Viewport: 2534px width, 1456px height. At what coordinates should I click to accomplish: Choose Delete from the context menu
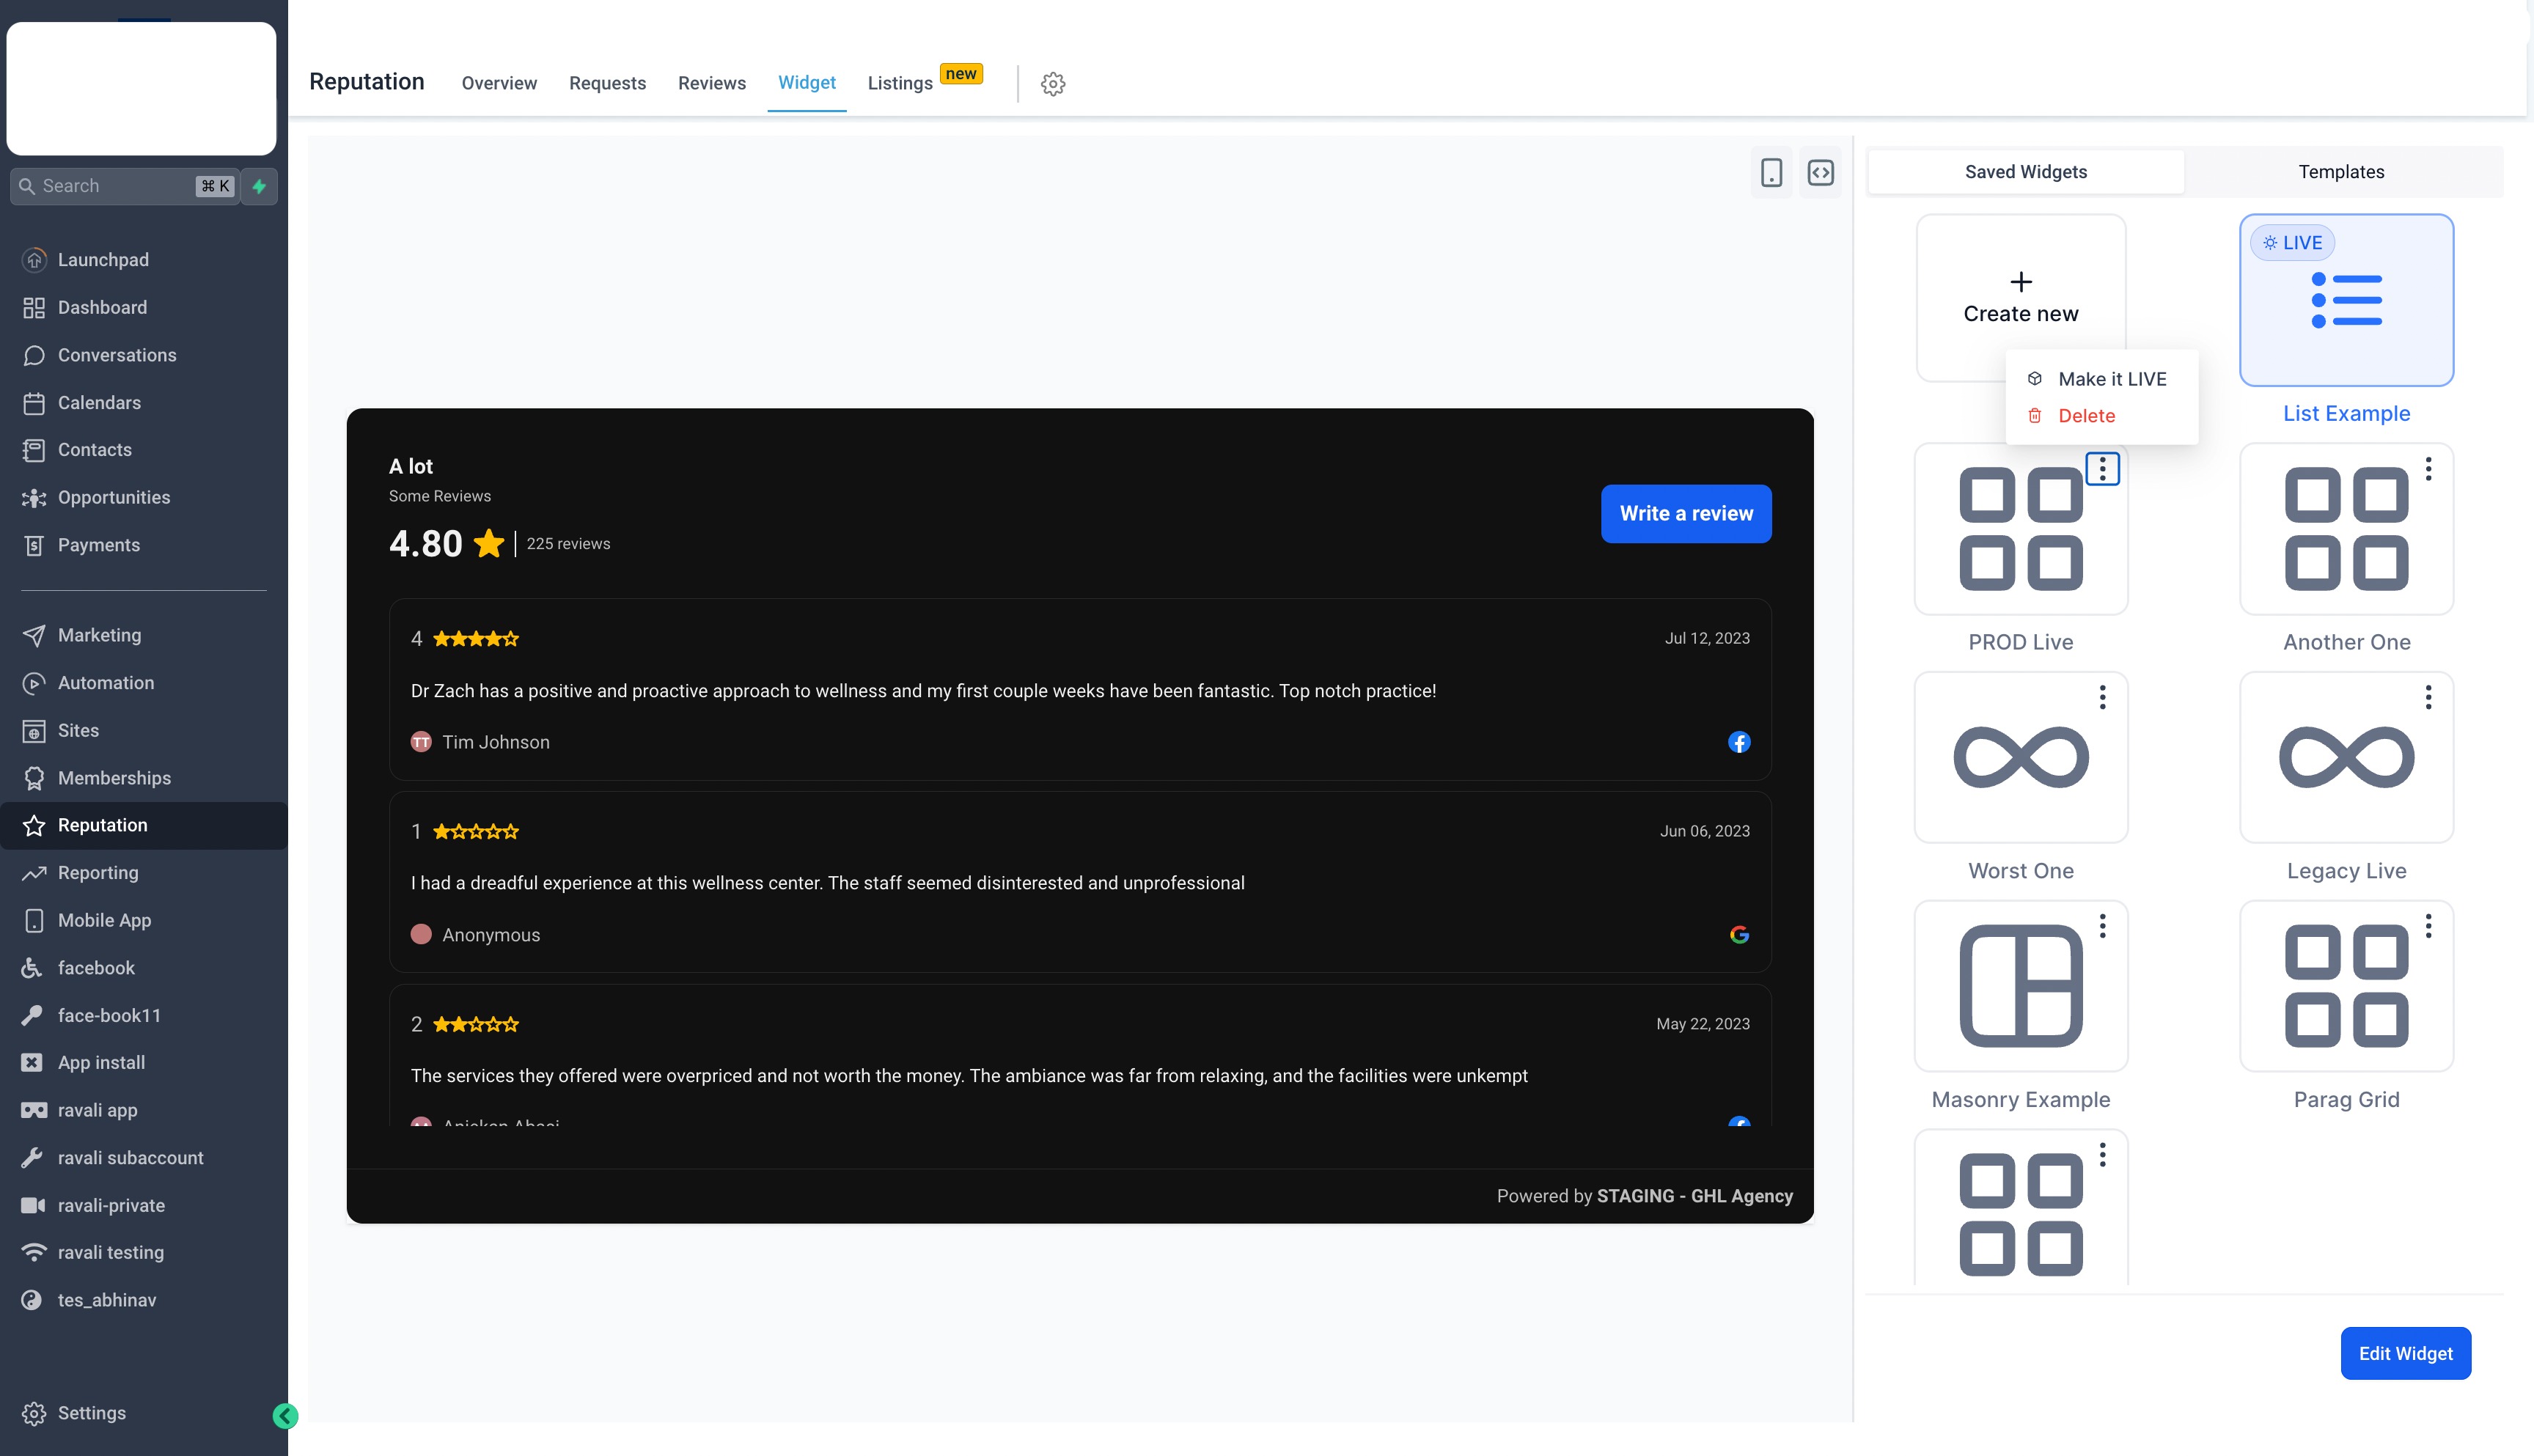tap(2086, 416)
